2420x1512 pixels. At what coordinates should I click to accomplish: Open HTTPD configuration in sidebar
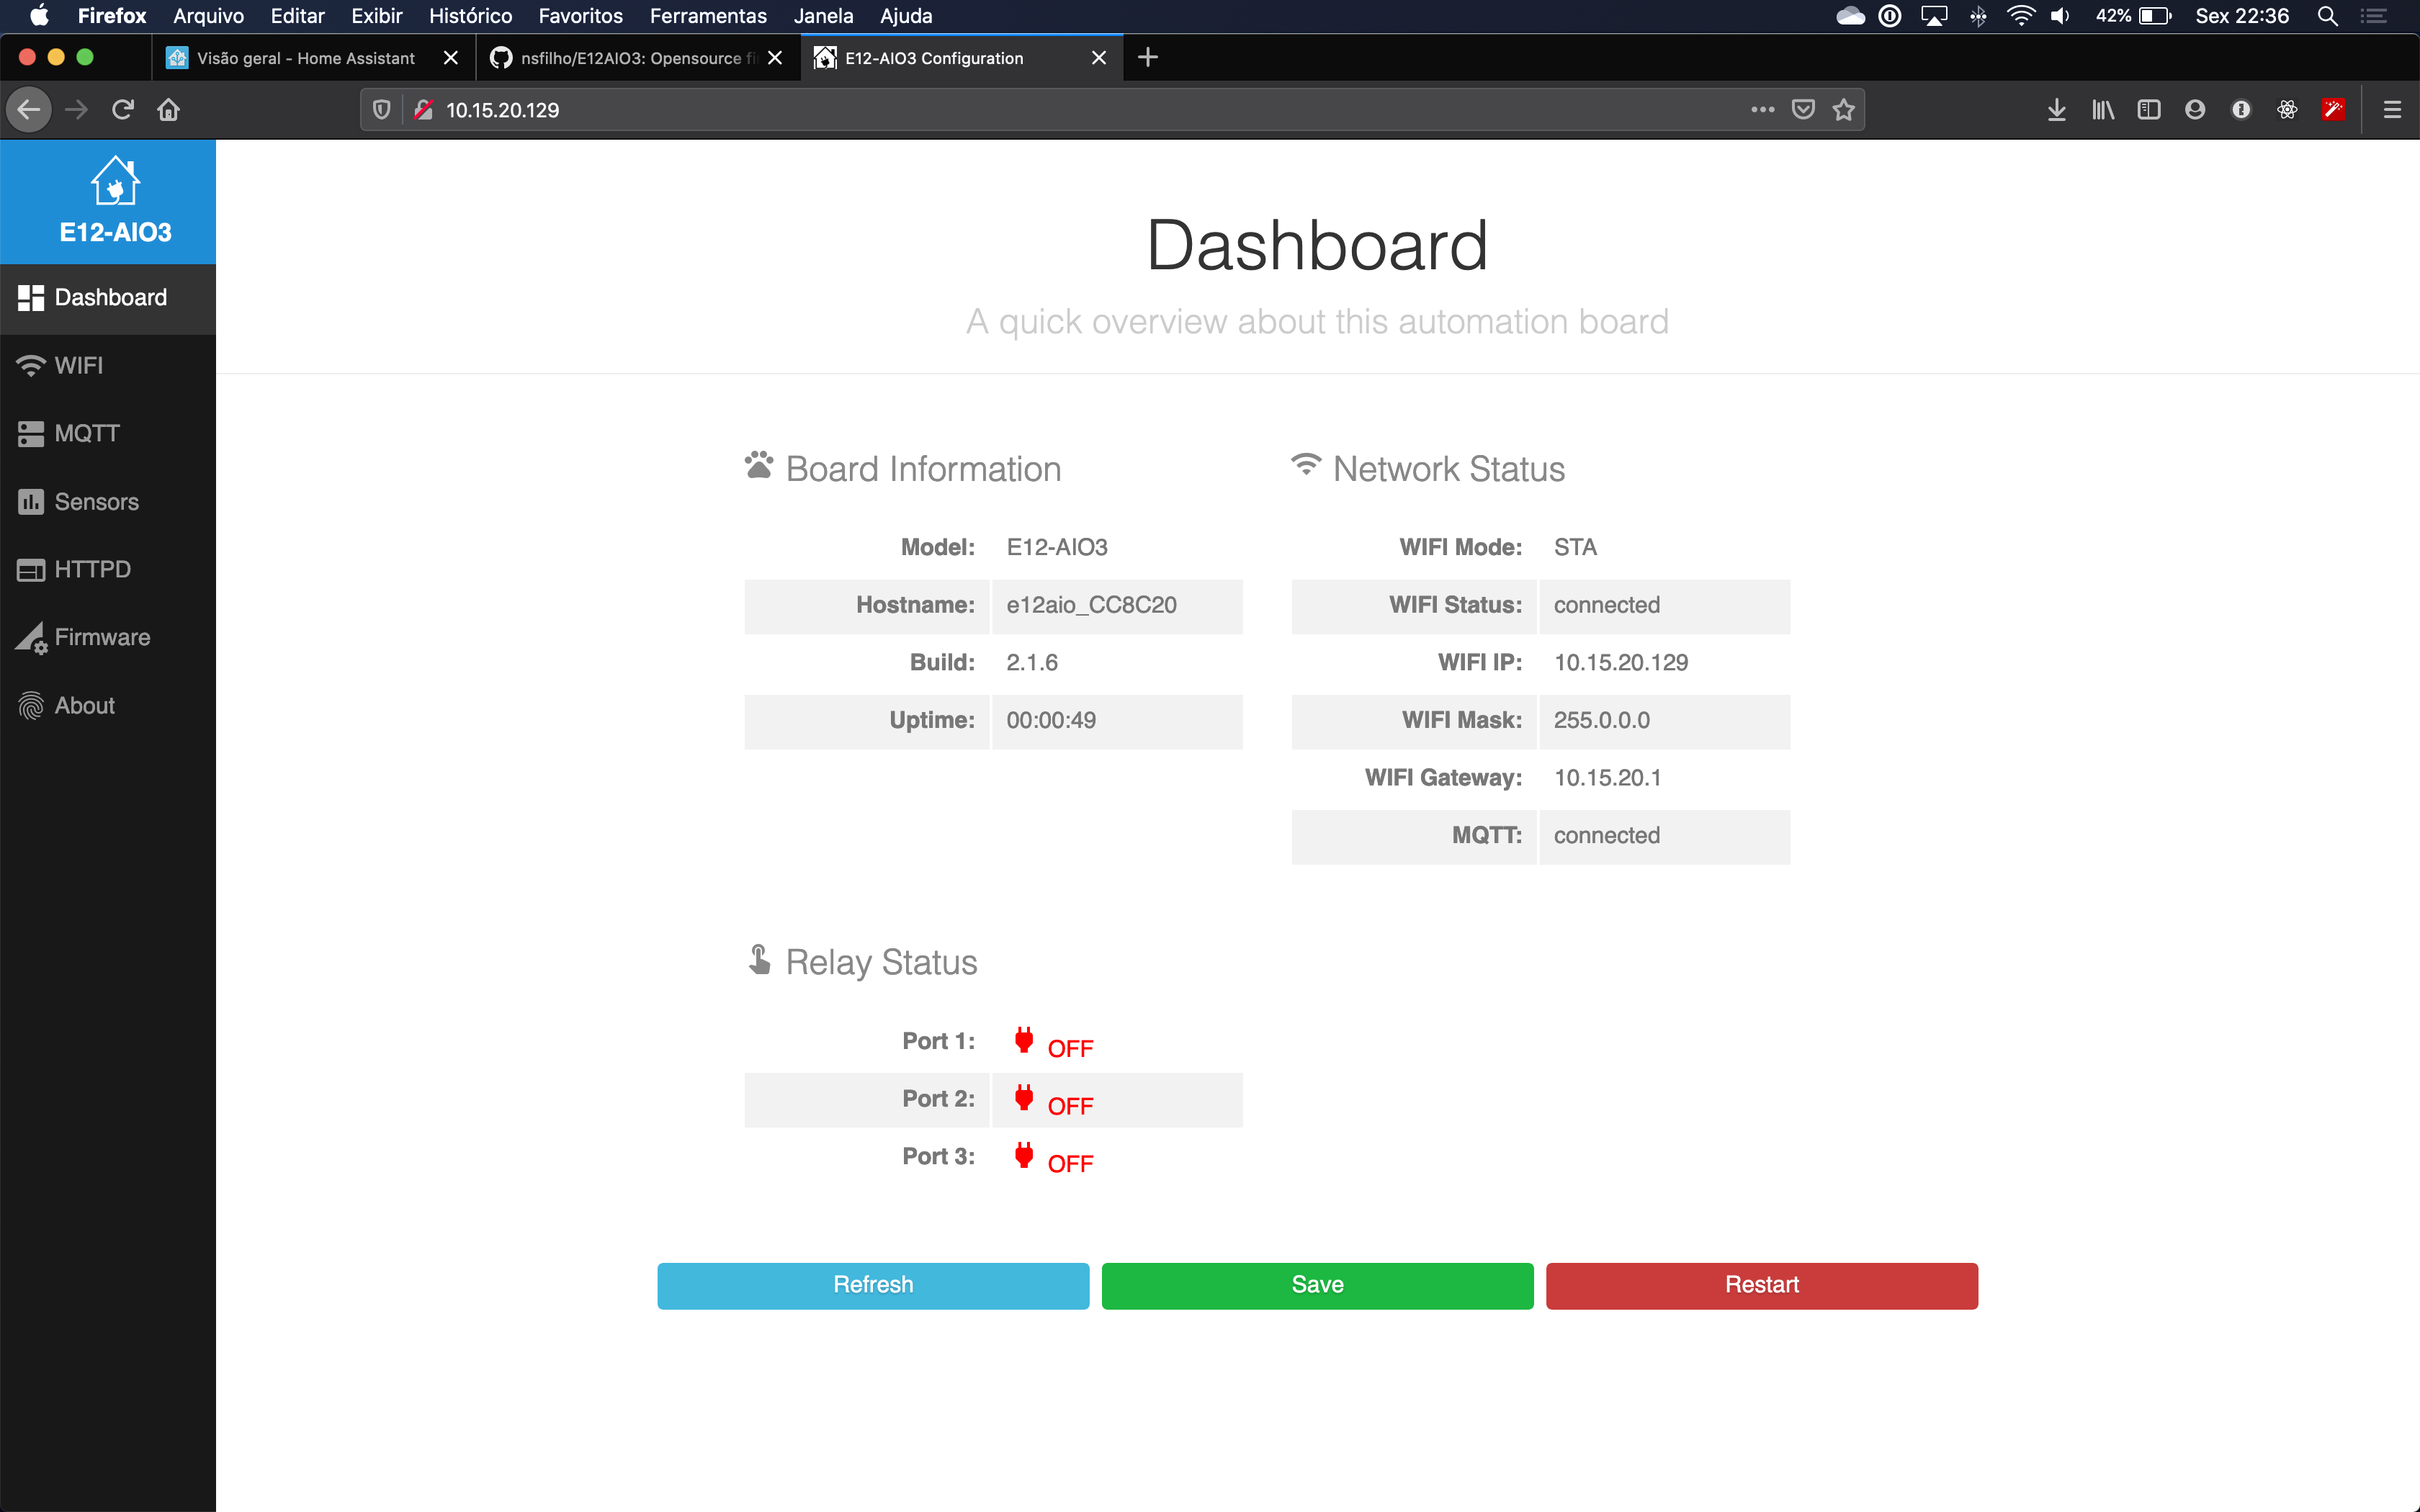[x=92, y=570]
